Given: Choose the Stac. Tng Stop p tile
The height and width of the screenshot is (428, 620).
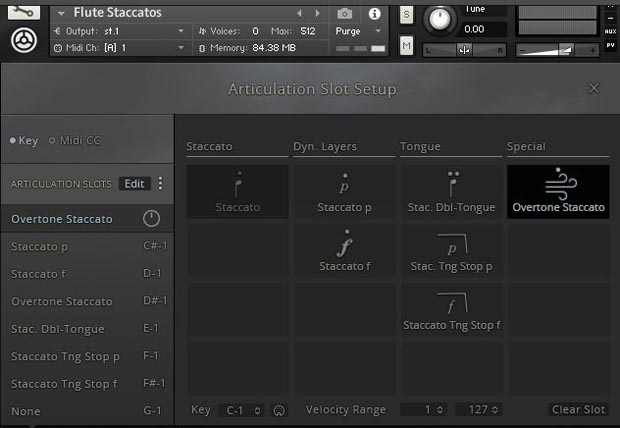Looking at the screenshot, I should tap(451, 250).
